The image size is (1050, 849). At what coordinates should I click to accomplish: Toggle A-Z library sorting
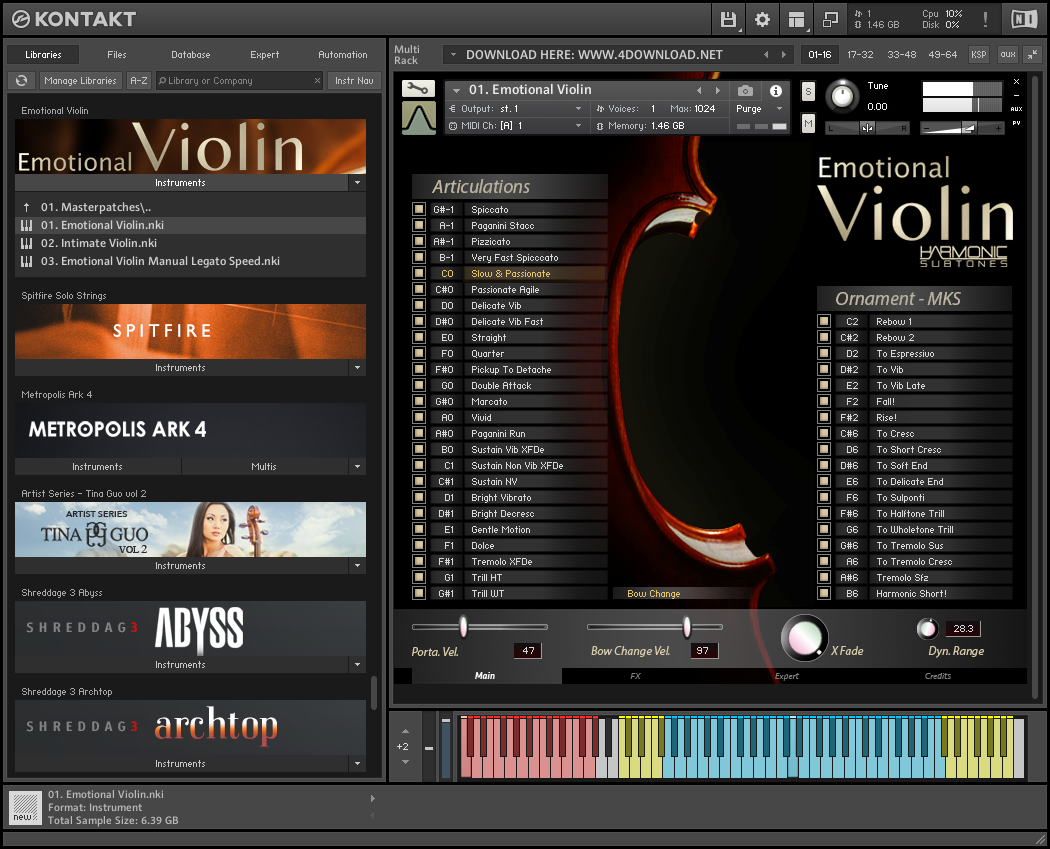[x=139, y=80]
